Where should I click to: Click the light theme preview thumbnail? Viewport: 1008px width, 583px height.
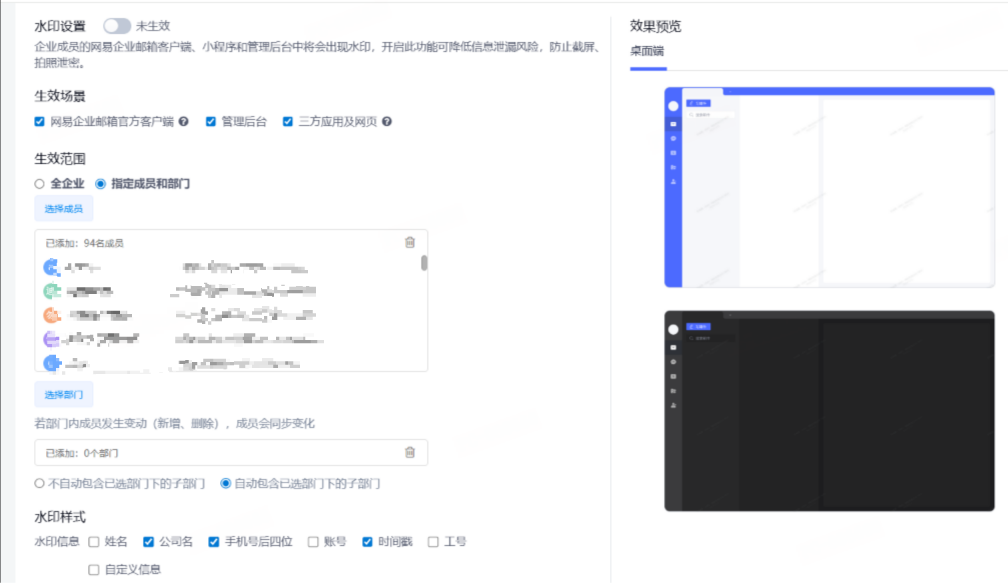click(829, 187)
